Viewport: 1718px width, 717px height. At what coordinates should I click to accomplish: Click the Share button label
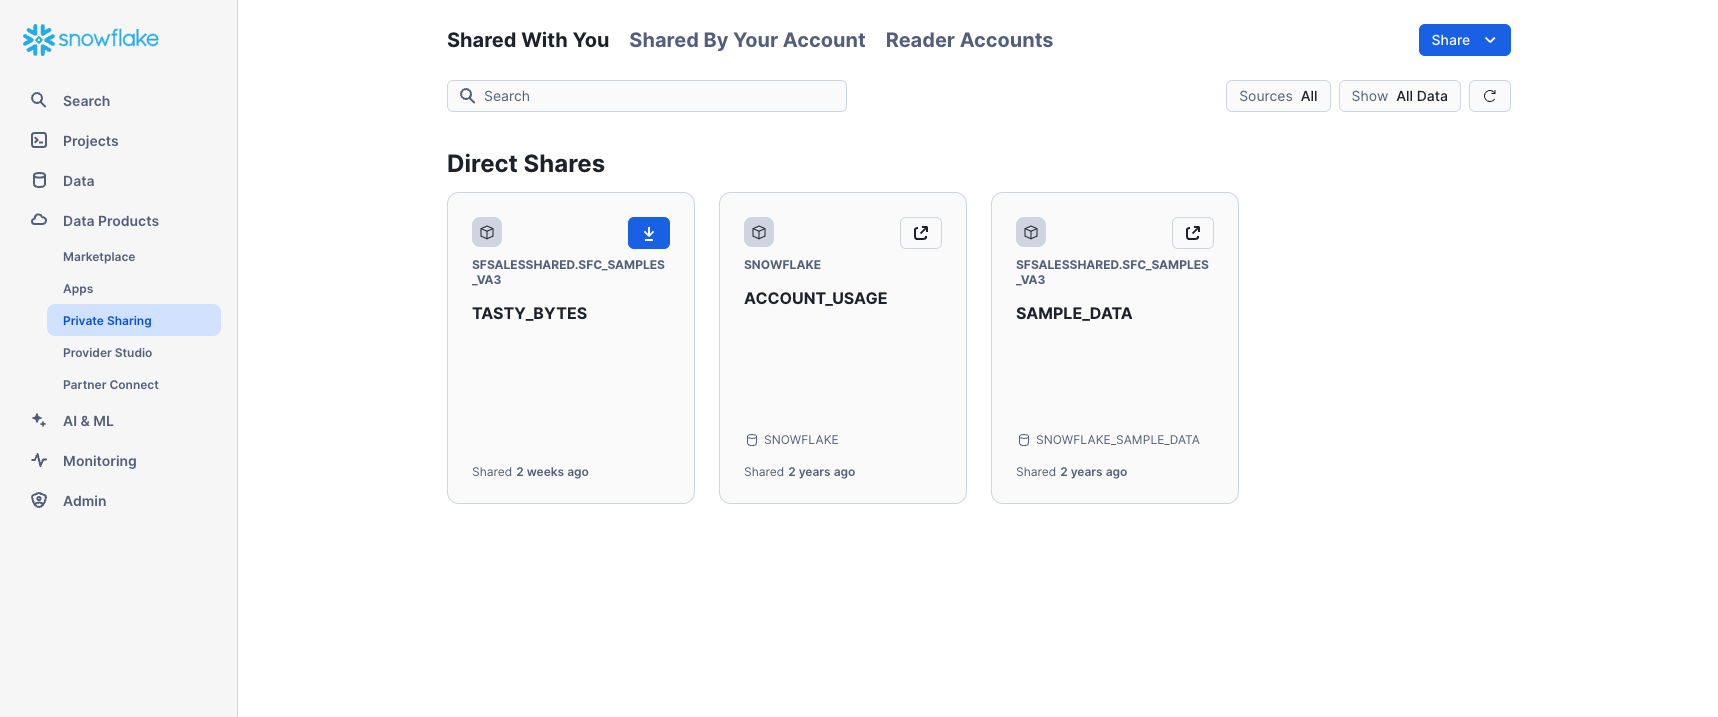click(1450, 40)
